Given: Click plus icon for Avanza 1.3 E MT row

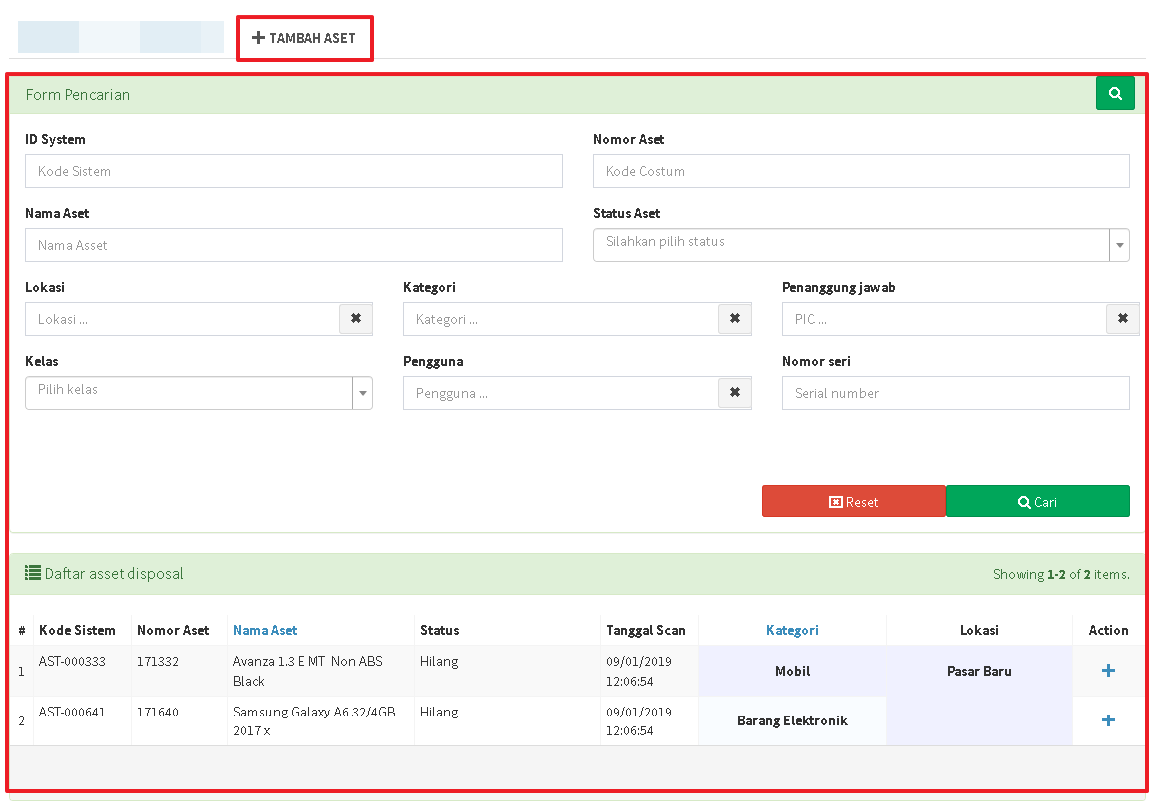Looking at the screenshot, I should point(1108,671).
